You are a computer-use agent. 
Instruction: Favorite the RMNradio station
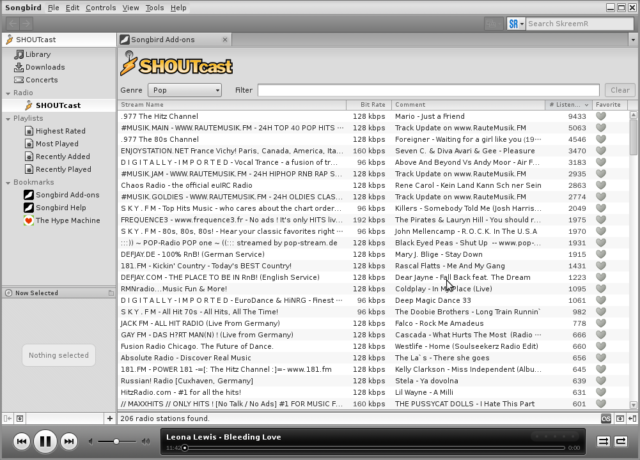[601, 289]
